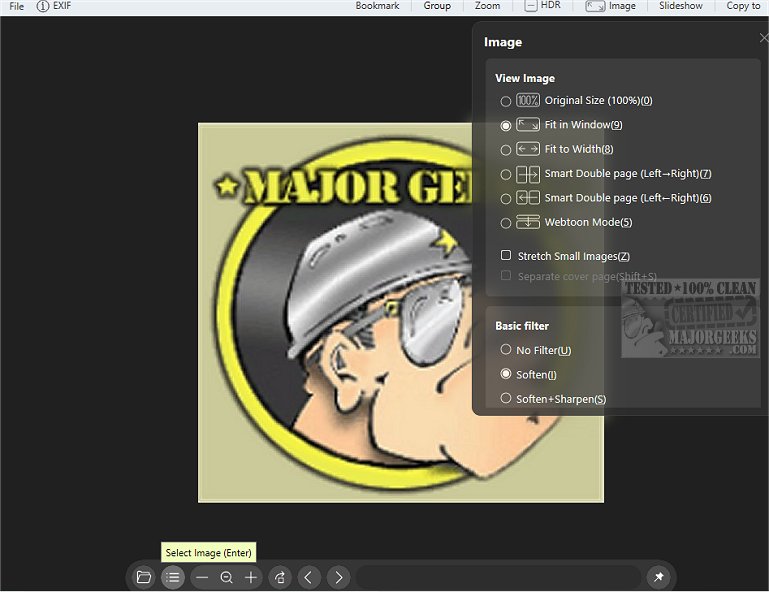Click the Fit to Width arrows icon
The image size is (769, 592).
[x=528, y=149]
